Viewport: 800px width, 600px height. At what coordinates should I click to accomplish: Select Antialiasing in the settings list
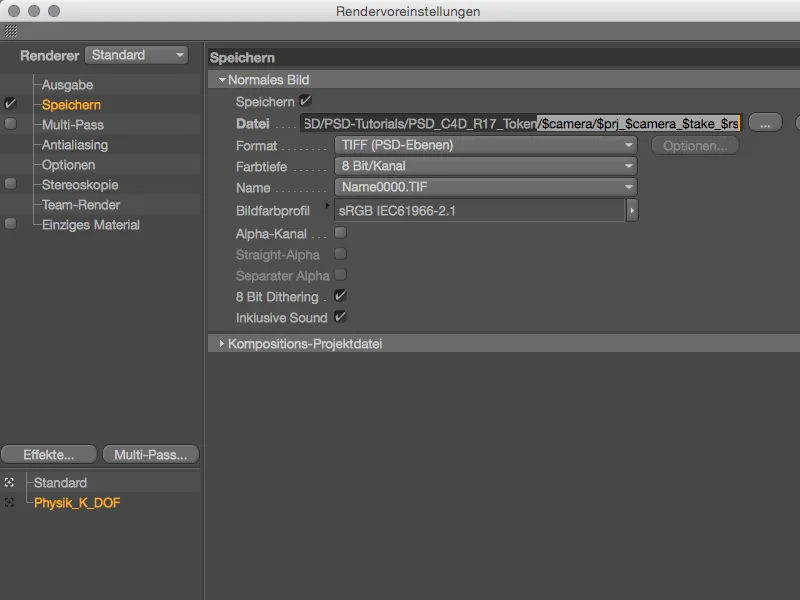[x=74, y=145]
